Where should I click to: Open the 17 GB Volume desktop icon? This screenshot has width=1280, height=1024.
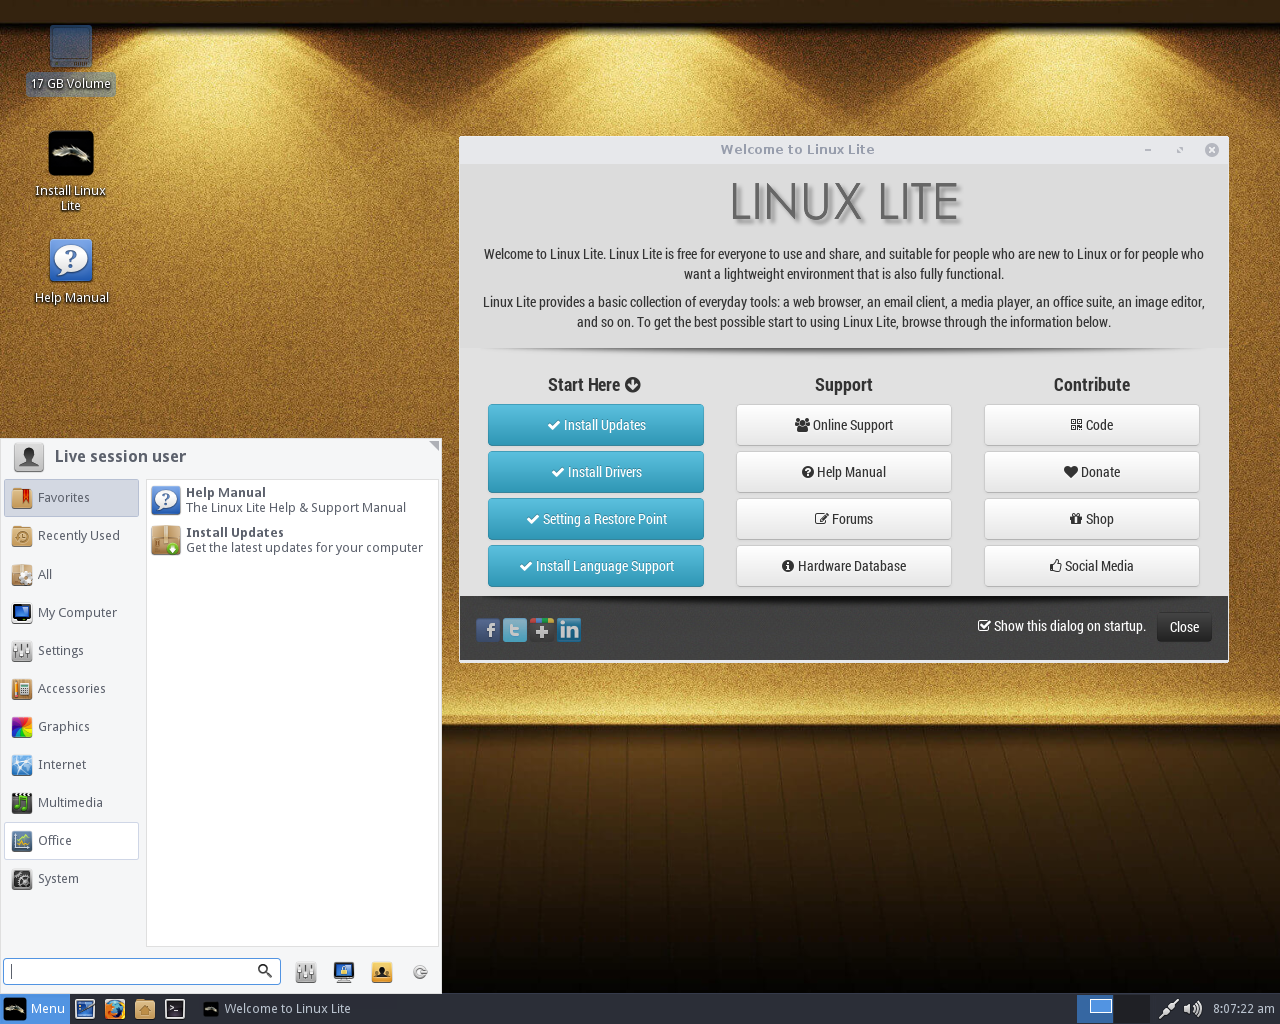pyautogui.click(x=70, y=60)
